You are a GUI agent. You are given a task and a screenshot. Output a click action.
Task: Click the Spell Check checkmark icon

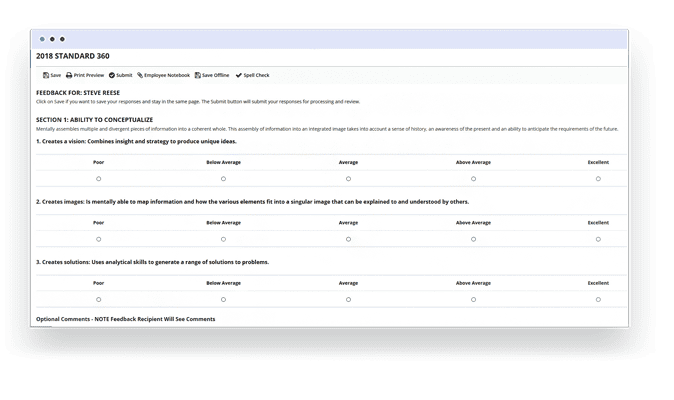coord(239,75)
